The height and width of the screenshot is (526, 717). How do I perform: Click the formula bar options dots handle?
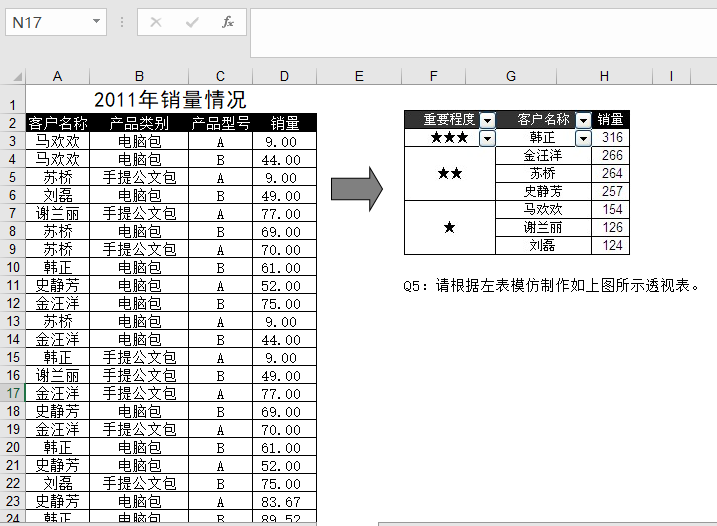point(122,22)
